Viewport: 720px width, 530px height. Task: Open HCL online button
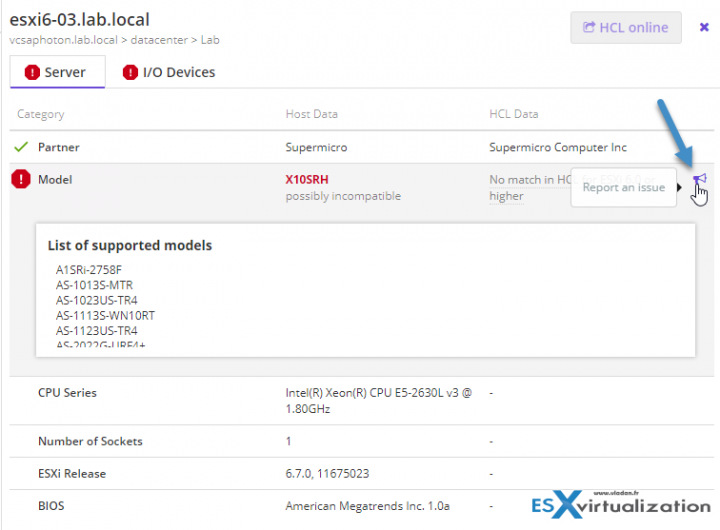[x=625, y=28]
